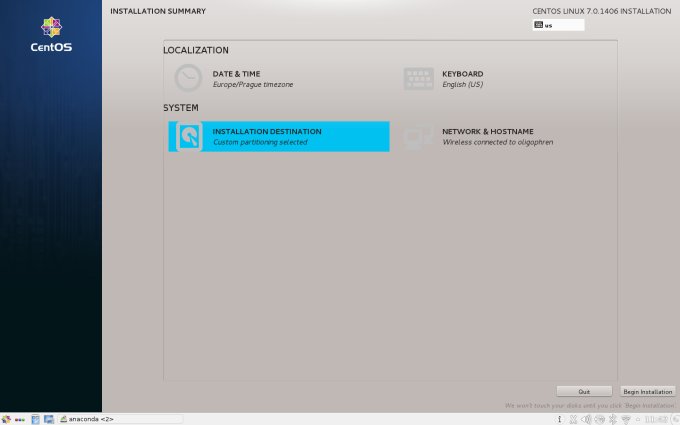Open the Keyboard layout settings icon
This screenshot has height=425, width=680.
pyautogui.click(x=418, y=79)
